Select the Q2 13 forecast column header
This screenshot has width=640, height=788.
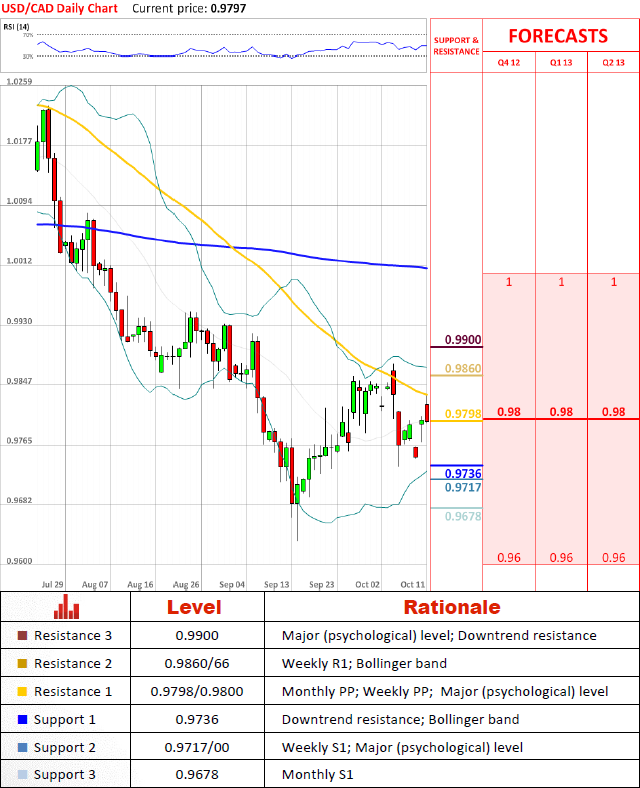(613, 63)
